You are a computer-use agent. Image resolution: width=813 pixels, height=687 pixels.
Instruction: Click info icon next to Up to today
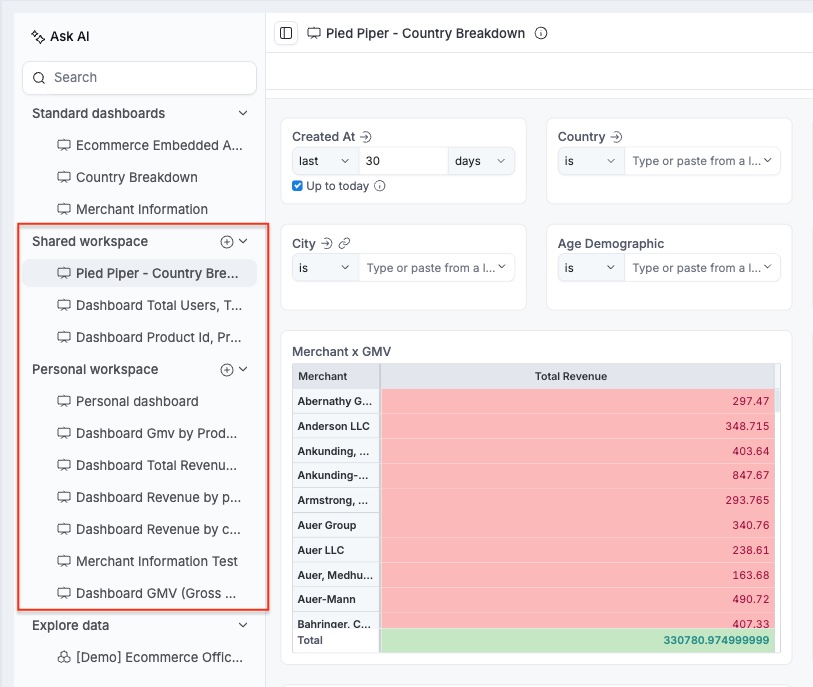pos(380,186)
